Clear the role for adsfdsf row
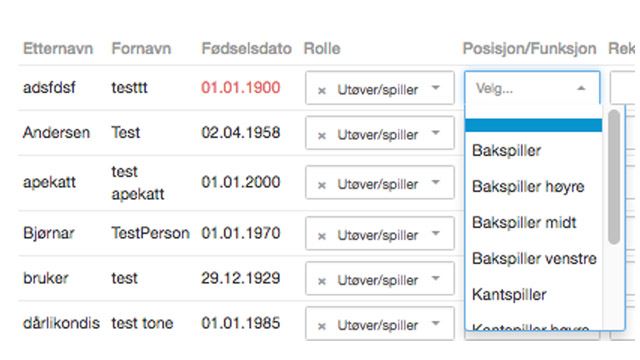The height and width of the screenshot is (360, 640). [x=322, y=91]
